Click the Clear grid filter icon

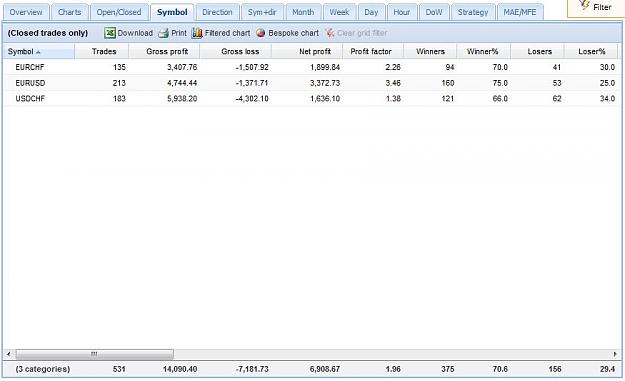pos(330,33)
